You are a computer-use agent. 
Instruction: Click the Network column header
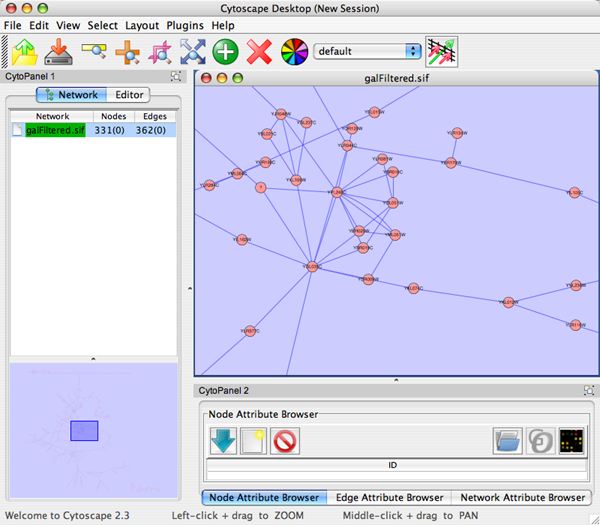pyautogui.click(x=52, y=116)
